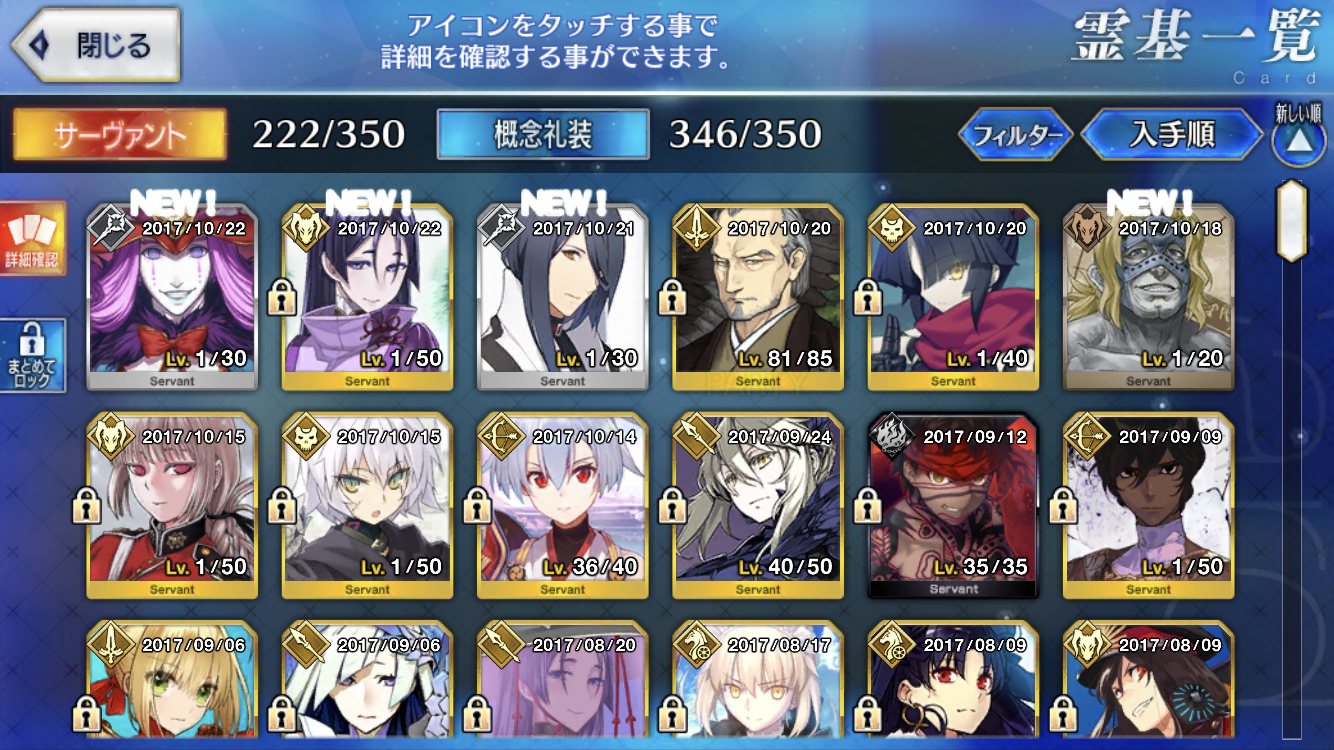Click the Avenger class icon on the 2017/09/12 card

[x=891, y=437]
